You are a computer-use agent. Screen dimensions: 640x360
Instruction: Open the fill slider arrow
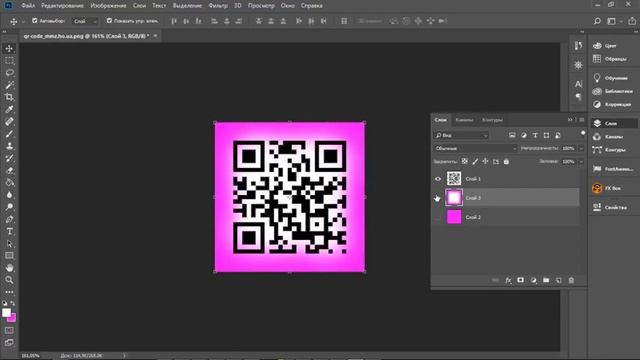coord(581,162)
